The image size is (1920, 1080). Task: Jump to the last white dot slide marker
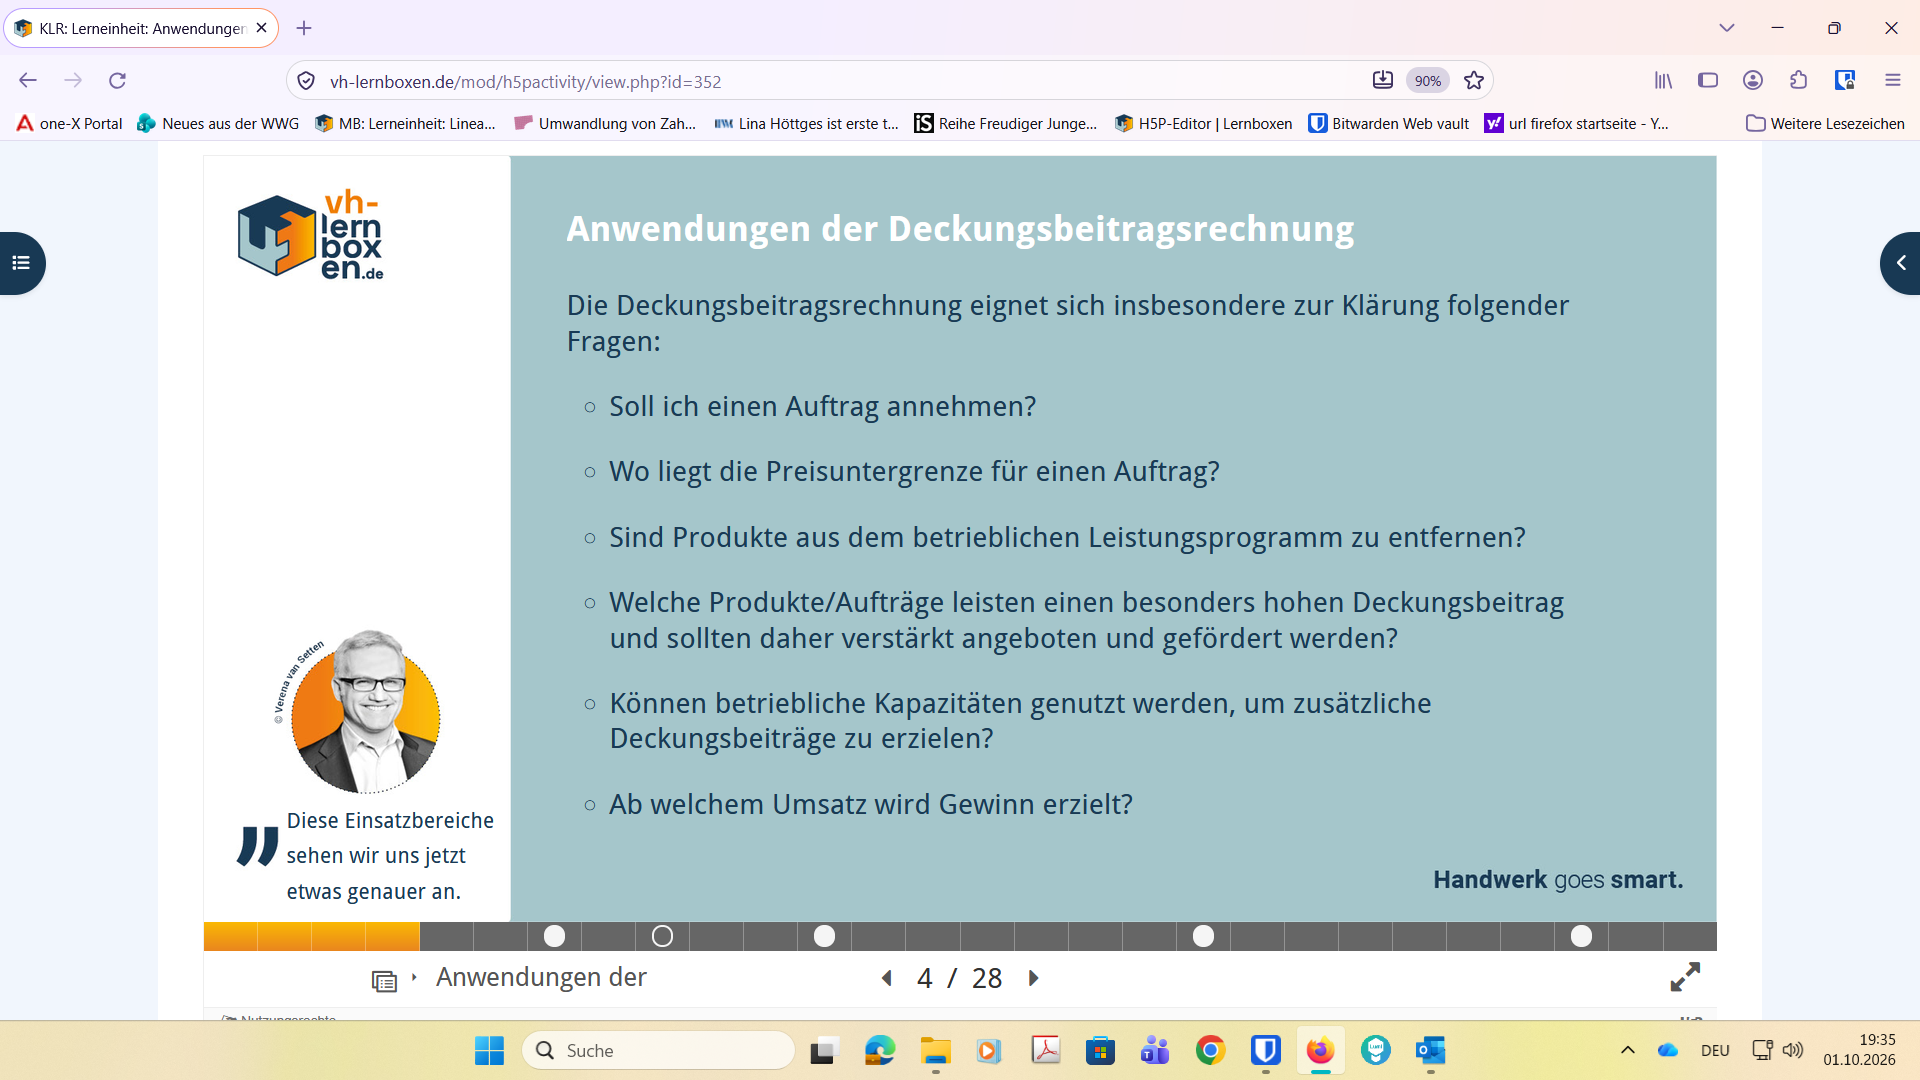[1581, 936]
